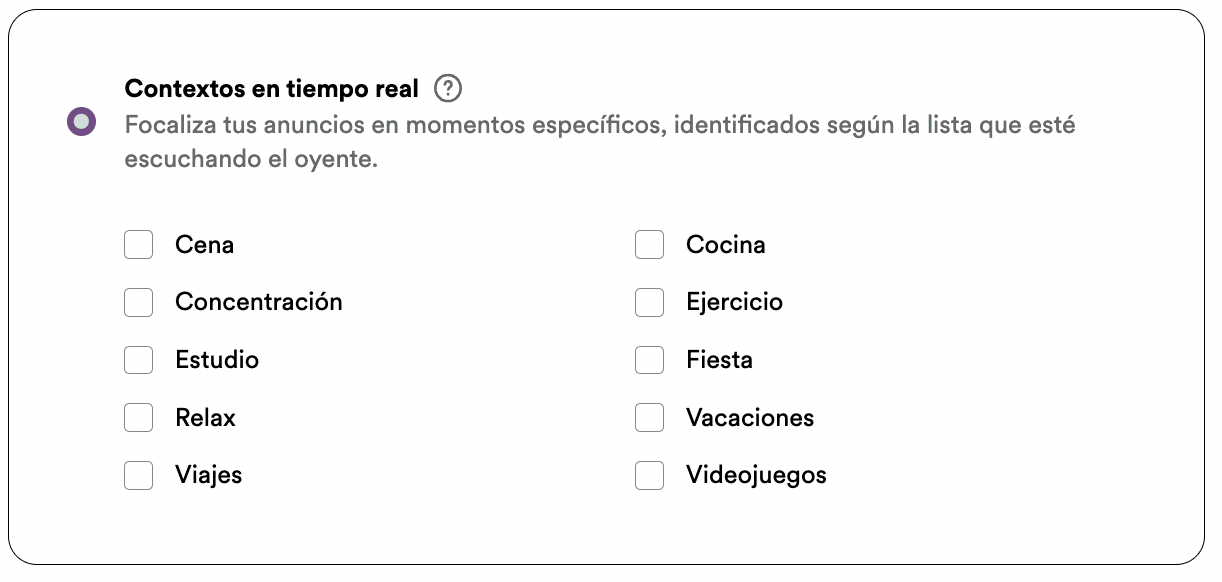
Task: Check the Cena checkbox
Action: (x=138, y=244)
